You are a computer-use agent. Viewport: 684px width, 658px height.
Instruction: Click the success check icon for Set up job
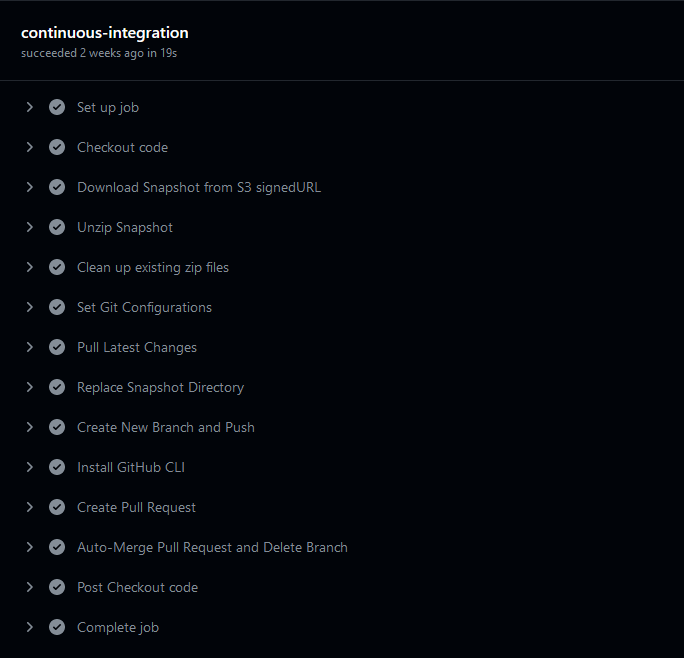tap(57, 107)
